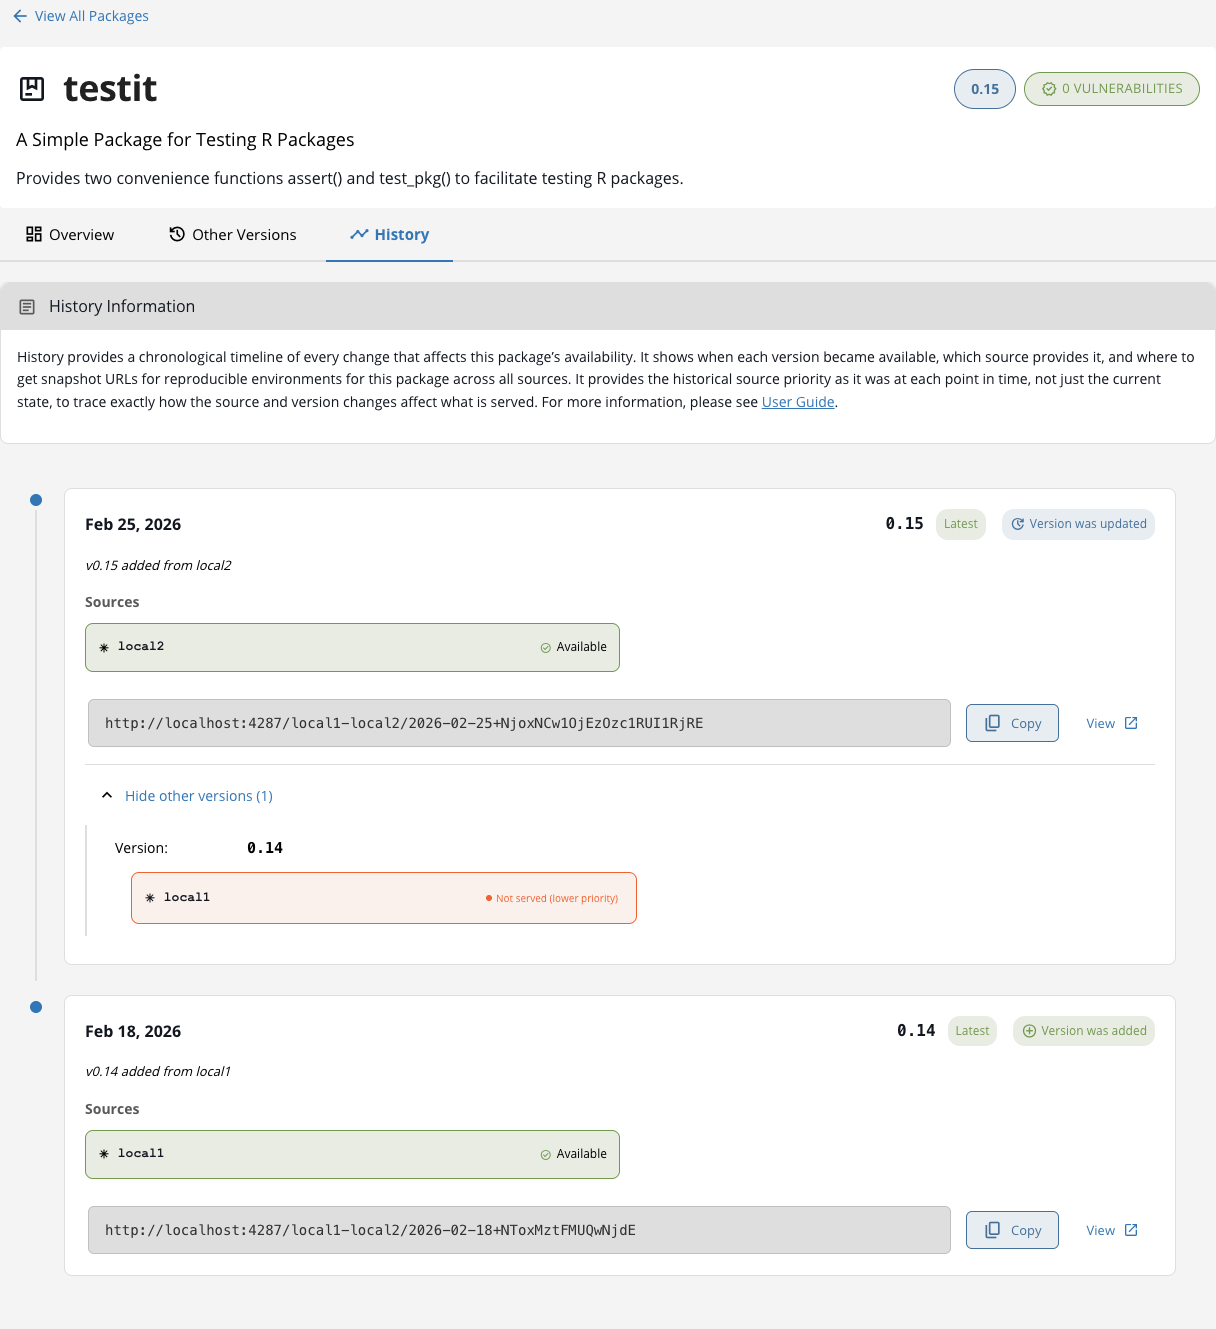Select the History tab
The image size is (1216, 1329).
[x=389, y=234]
